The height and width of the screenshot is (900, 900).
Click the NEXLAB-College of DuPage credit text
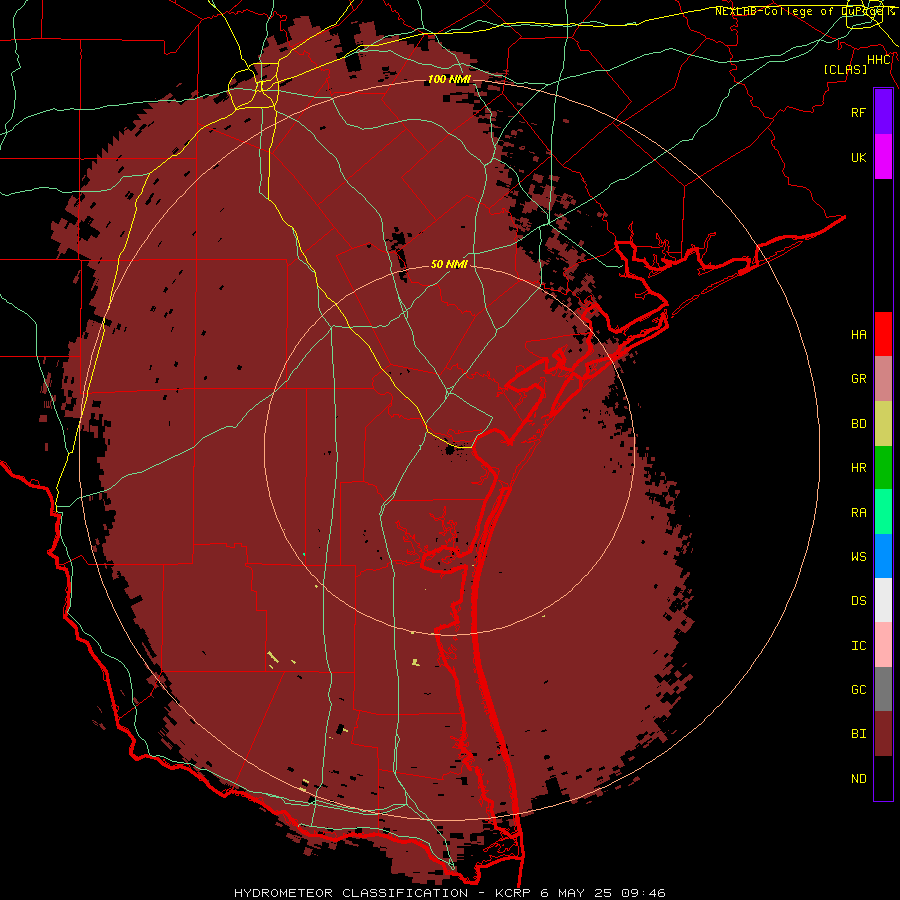(801, 11)
